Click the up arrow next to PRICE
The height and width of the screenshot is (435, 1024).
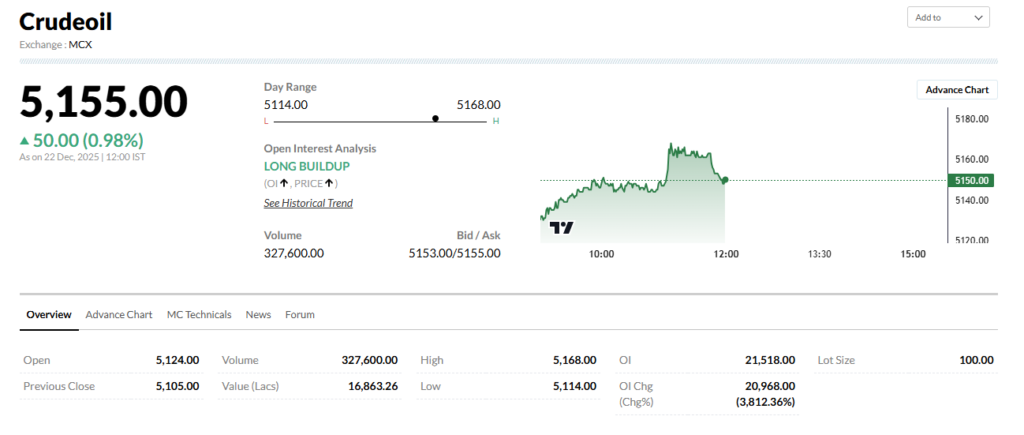pyautogui.click(x=328, y=184)
